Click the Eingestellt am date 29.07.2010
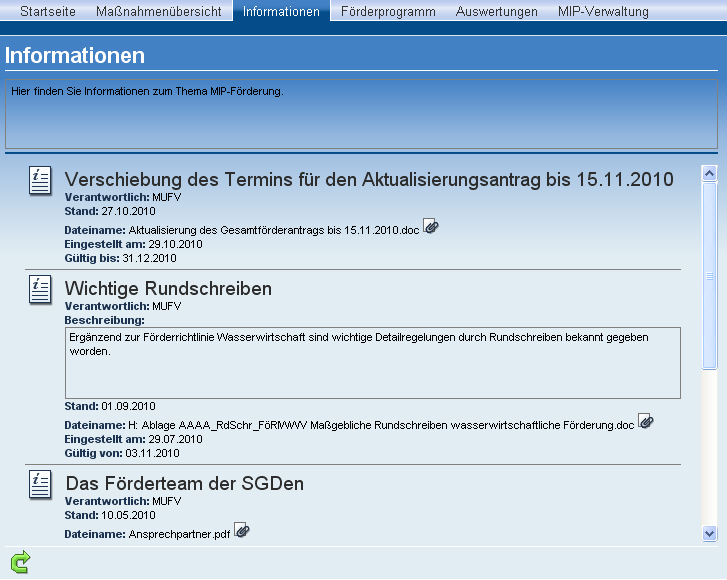The image size is (727, 580). coord(175,440)
